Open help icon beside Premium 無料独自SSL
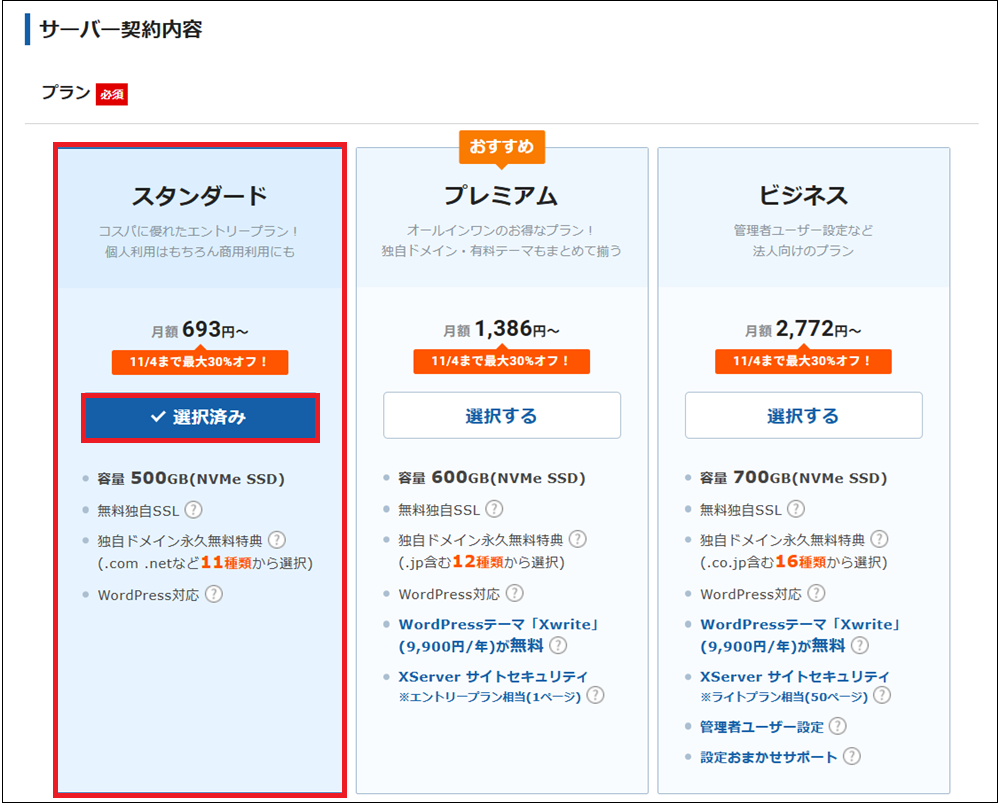 tap(494, 509)
